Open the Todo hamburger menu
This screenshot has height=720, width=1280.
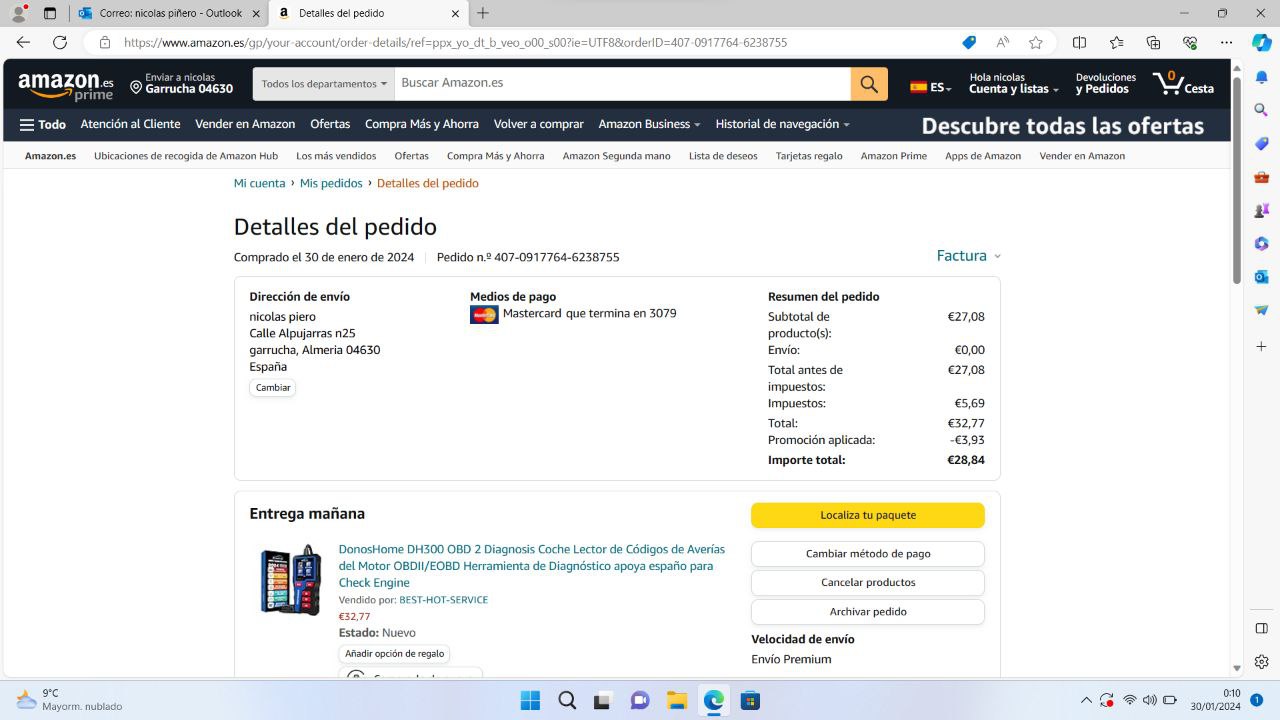(43, 125)
